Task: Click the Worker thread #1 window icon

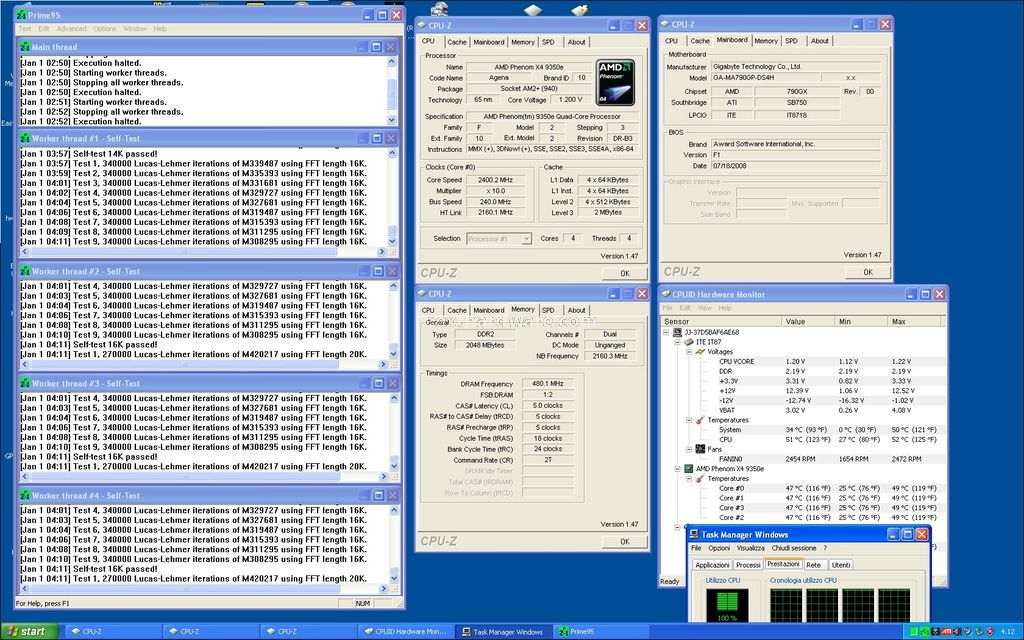Action: (25, 138)
